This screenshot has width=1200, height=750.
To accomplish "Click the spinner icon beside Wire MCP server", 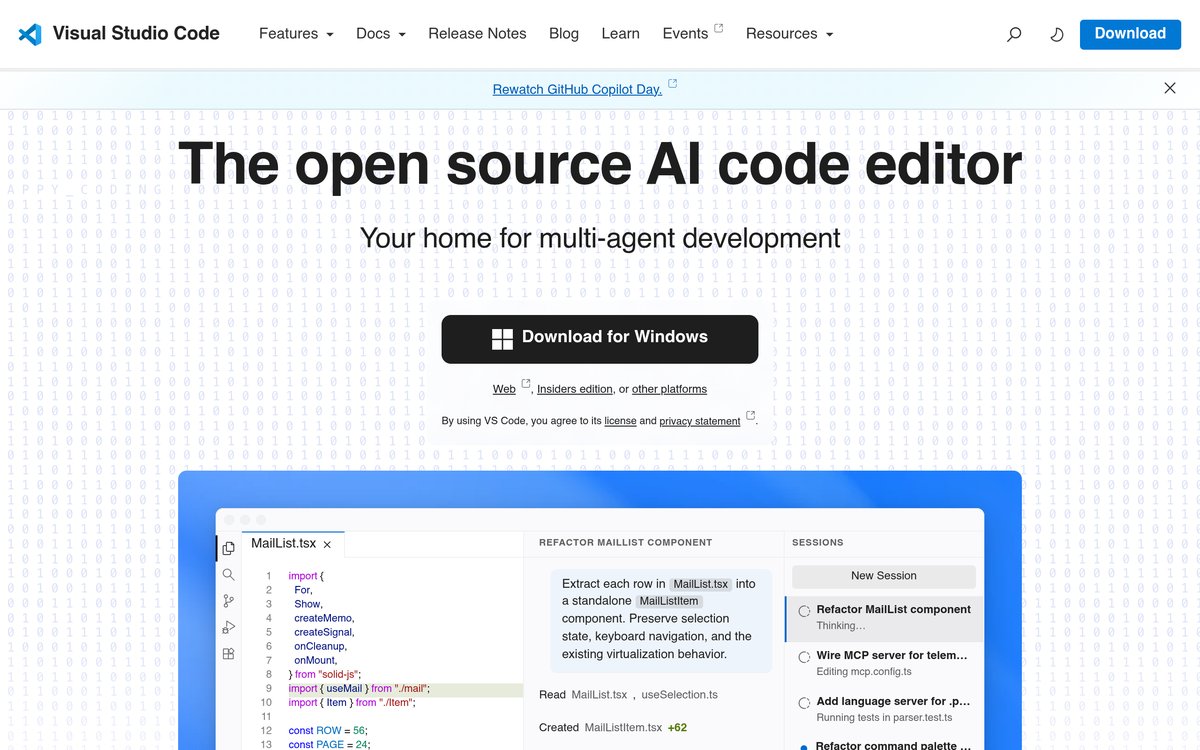I will [804, 657].
